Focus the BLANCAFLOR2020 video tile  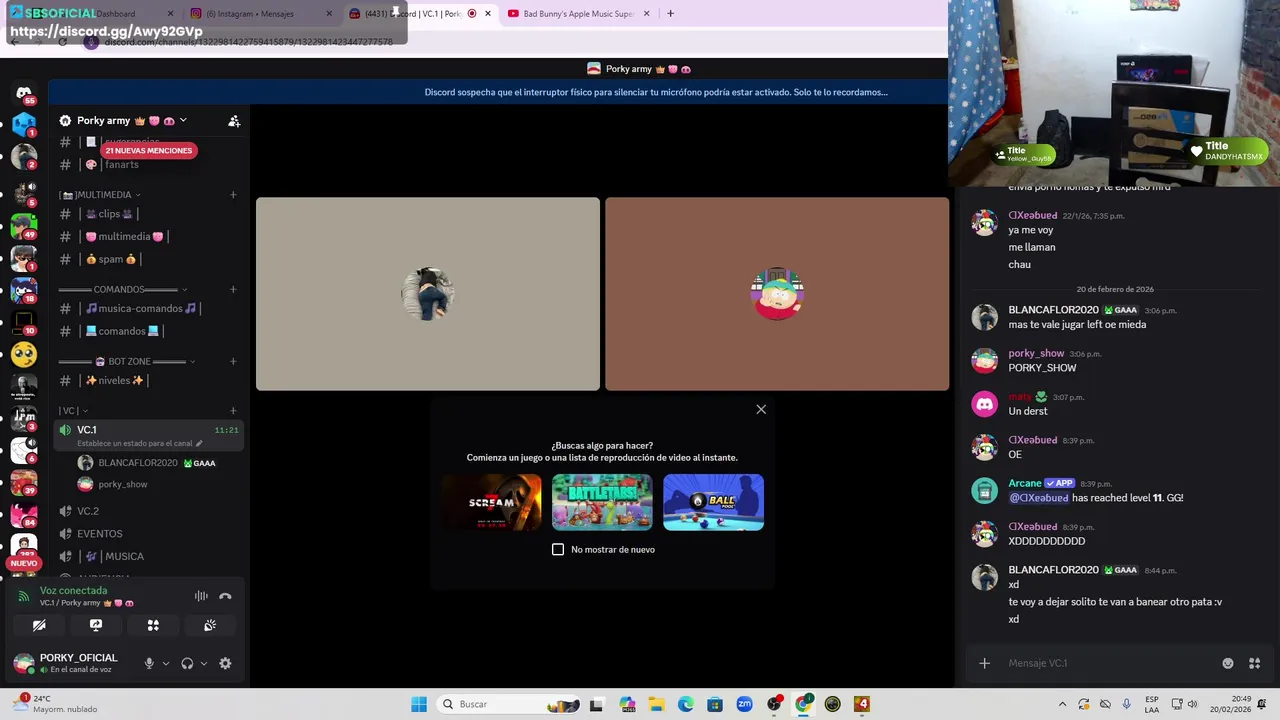428,294
